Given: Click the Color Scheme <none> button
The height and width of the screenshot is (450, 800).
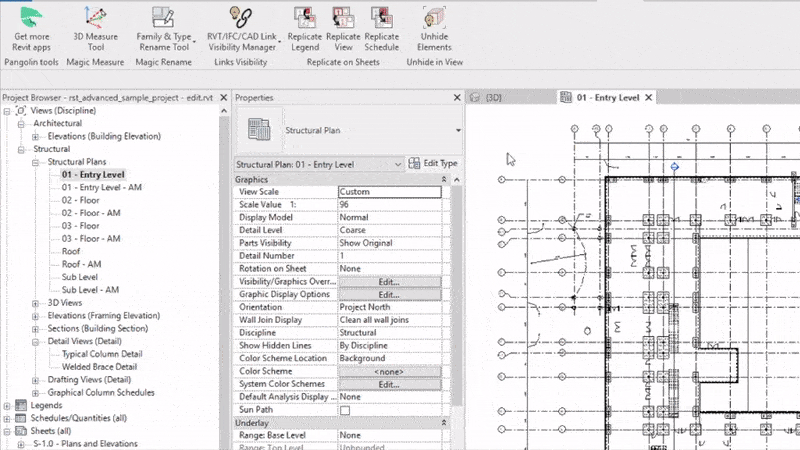Looking at the screenshot, I should click(x=389, y=371).
